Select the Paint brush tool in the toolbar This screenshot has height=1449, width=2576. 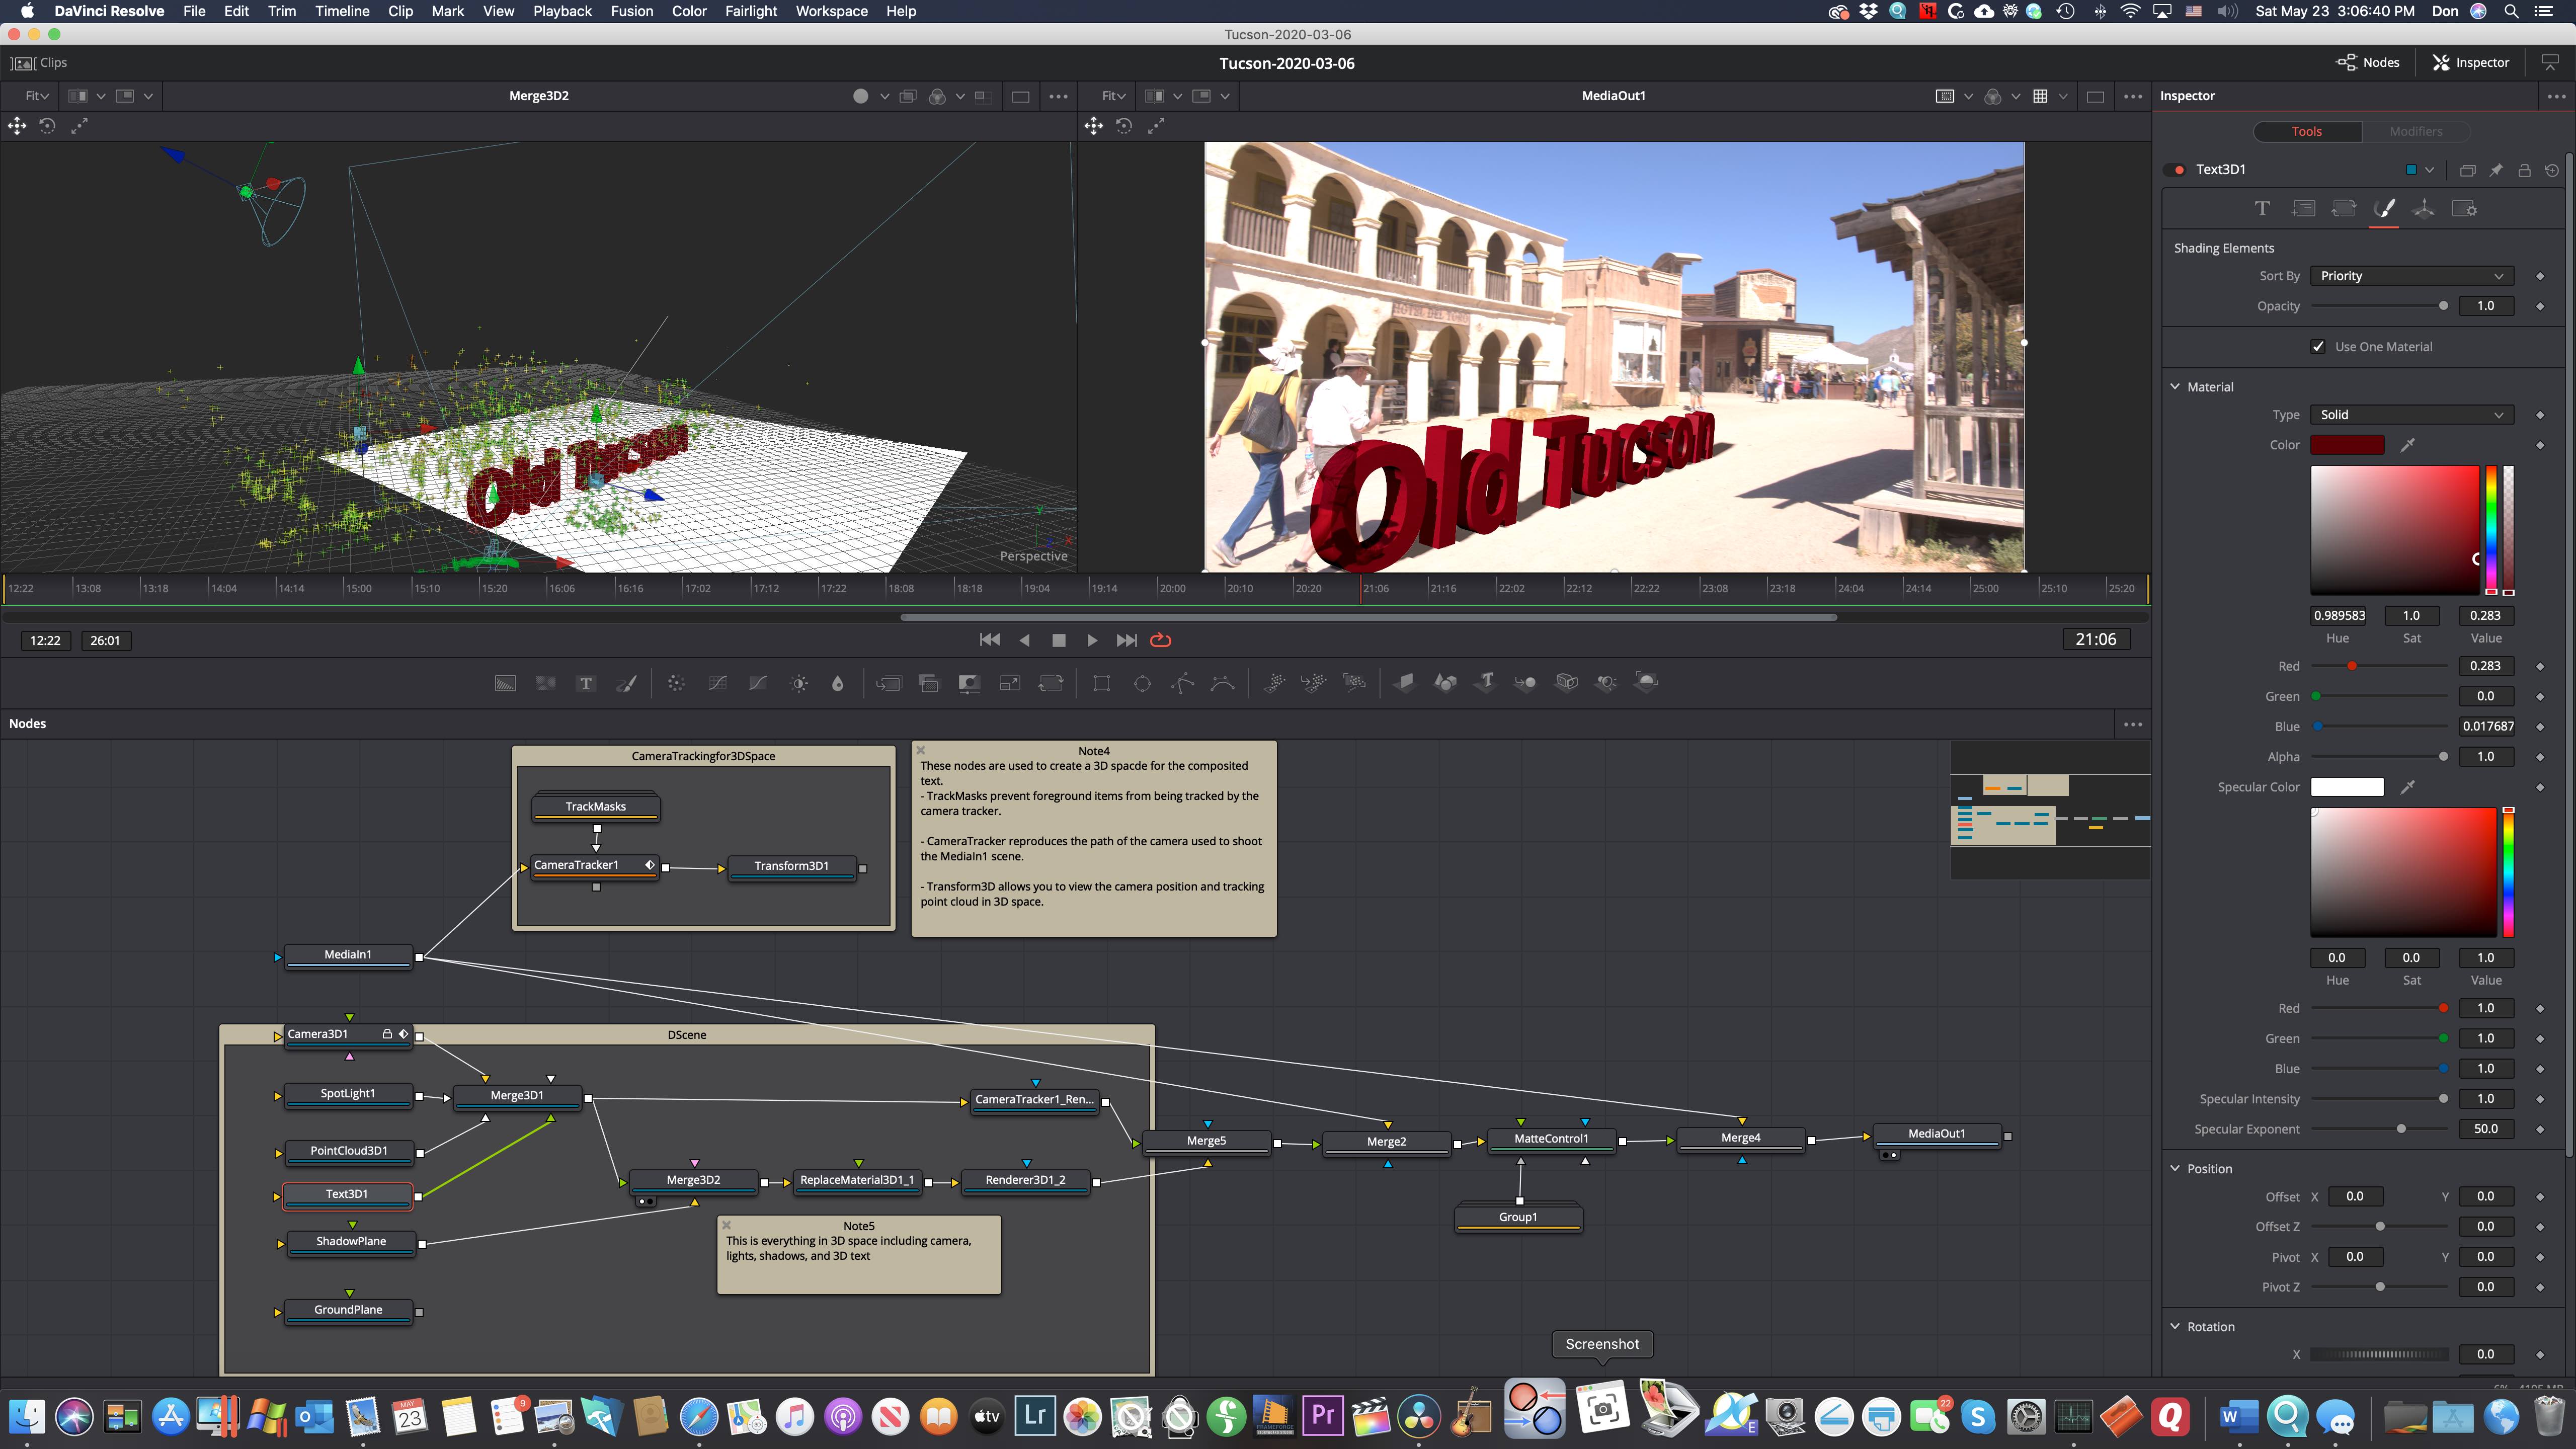click(x=627, y=683)
